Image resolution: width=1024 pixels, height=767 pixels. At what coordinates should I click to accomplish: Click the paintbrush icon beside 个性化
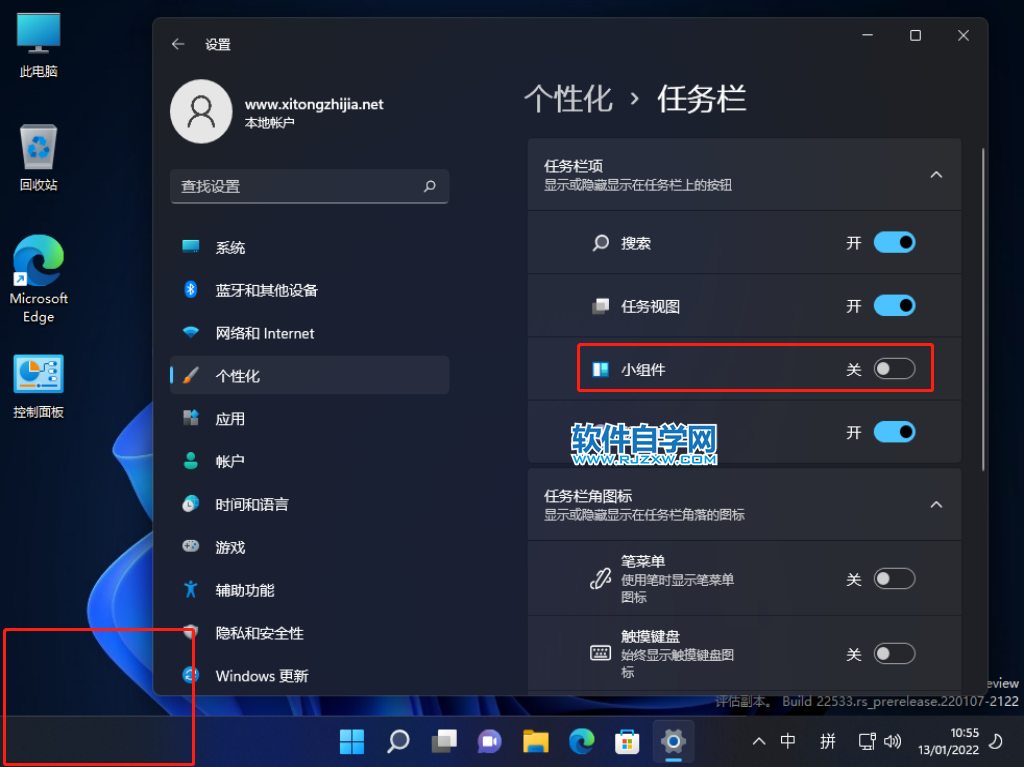coord(191,376)
